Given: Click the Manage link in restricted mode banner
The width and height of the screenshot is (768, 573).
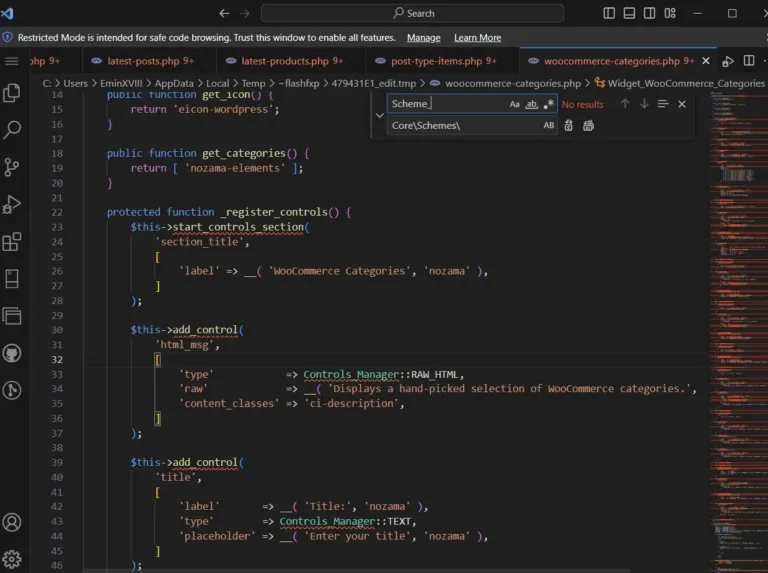Looking at the screenshot, I should pos(424,38).
